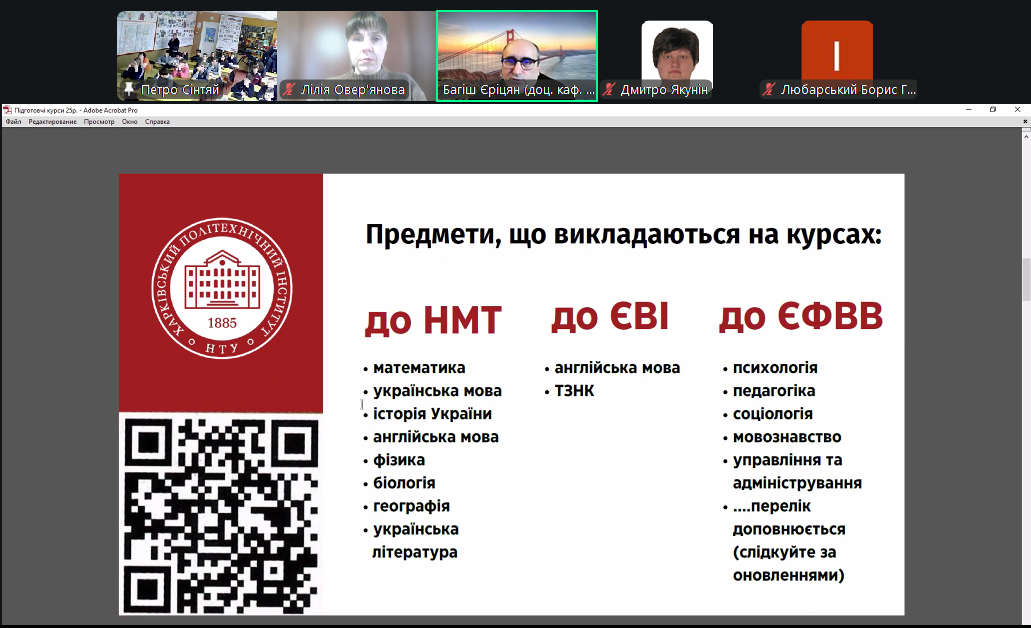
Task: Select Петро Сінтяй video thumbnail
Action: [x=197, y=56]
